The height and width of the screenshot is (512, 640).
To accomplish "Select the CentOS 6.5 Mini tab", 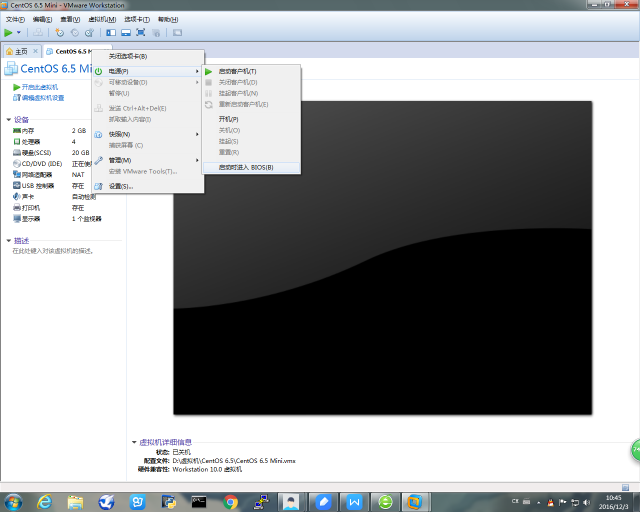I will click(x=69, y=51).
